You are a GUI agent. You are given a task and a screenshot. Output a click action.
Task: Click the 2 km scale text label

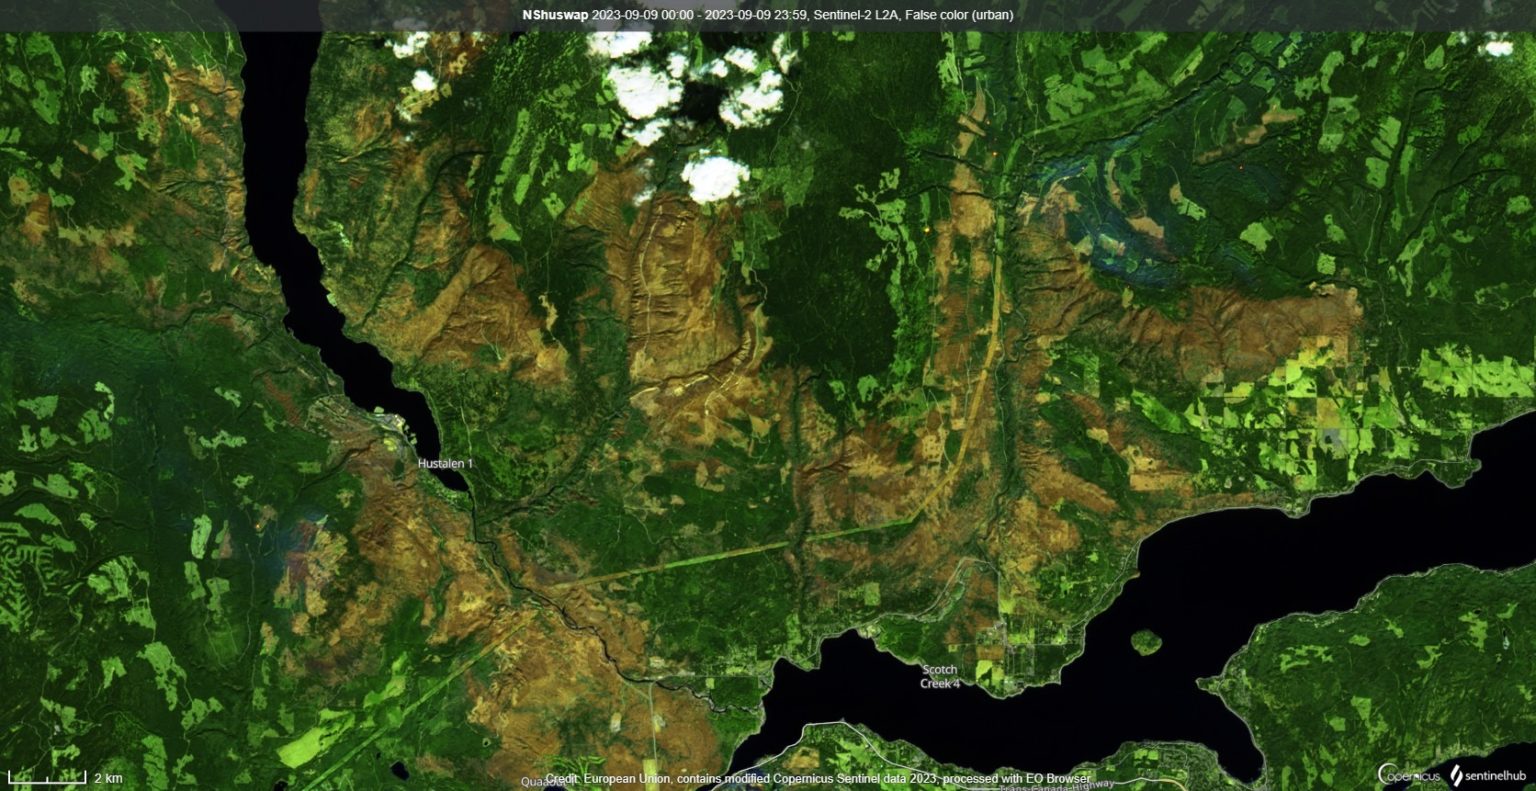pos(107,778)
